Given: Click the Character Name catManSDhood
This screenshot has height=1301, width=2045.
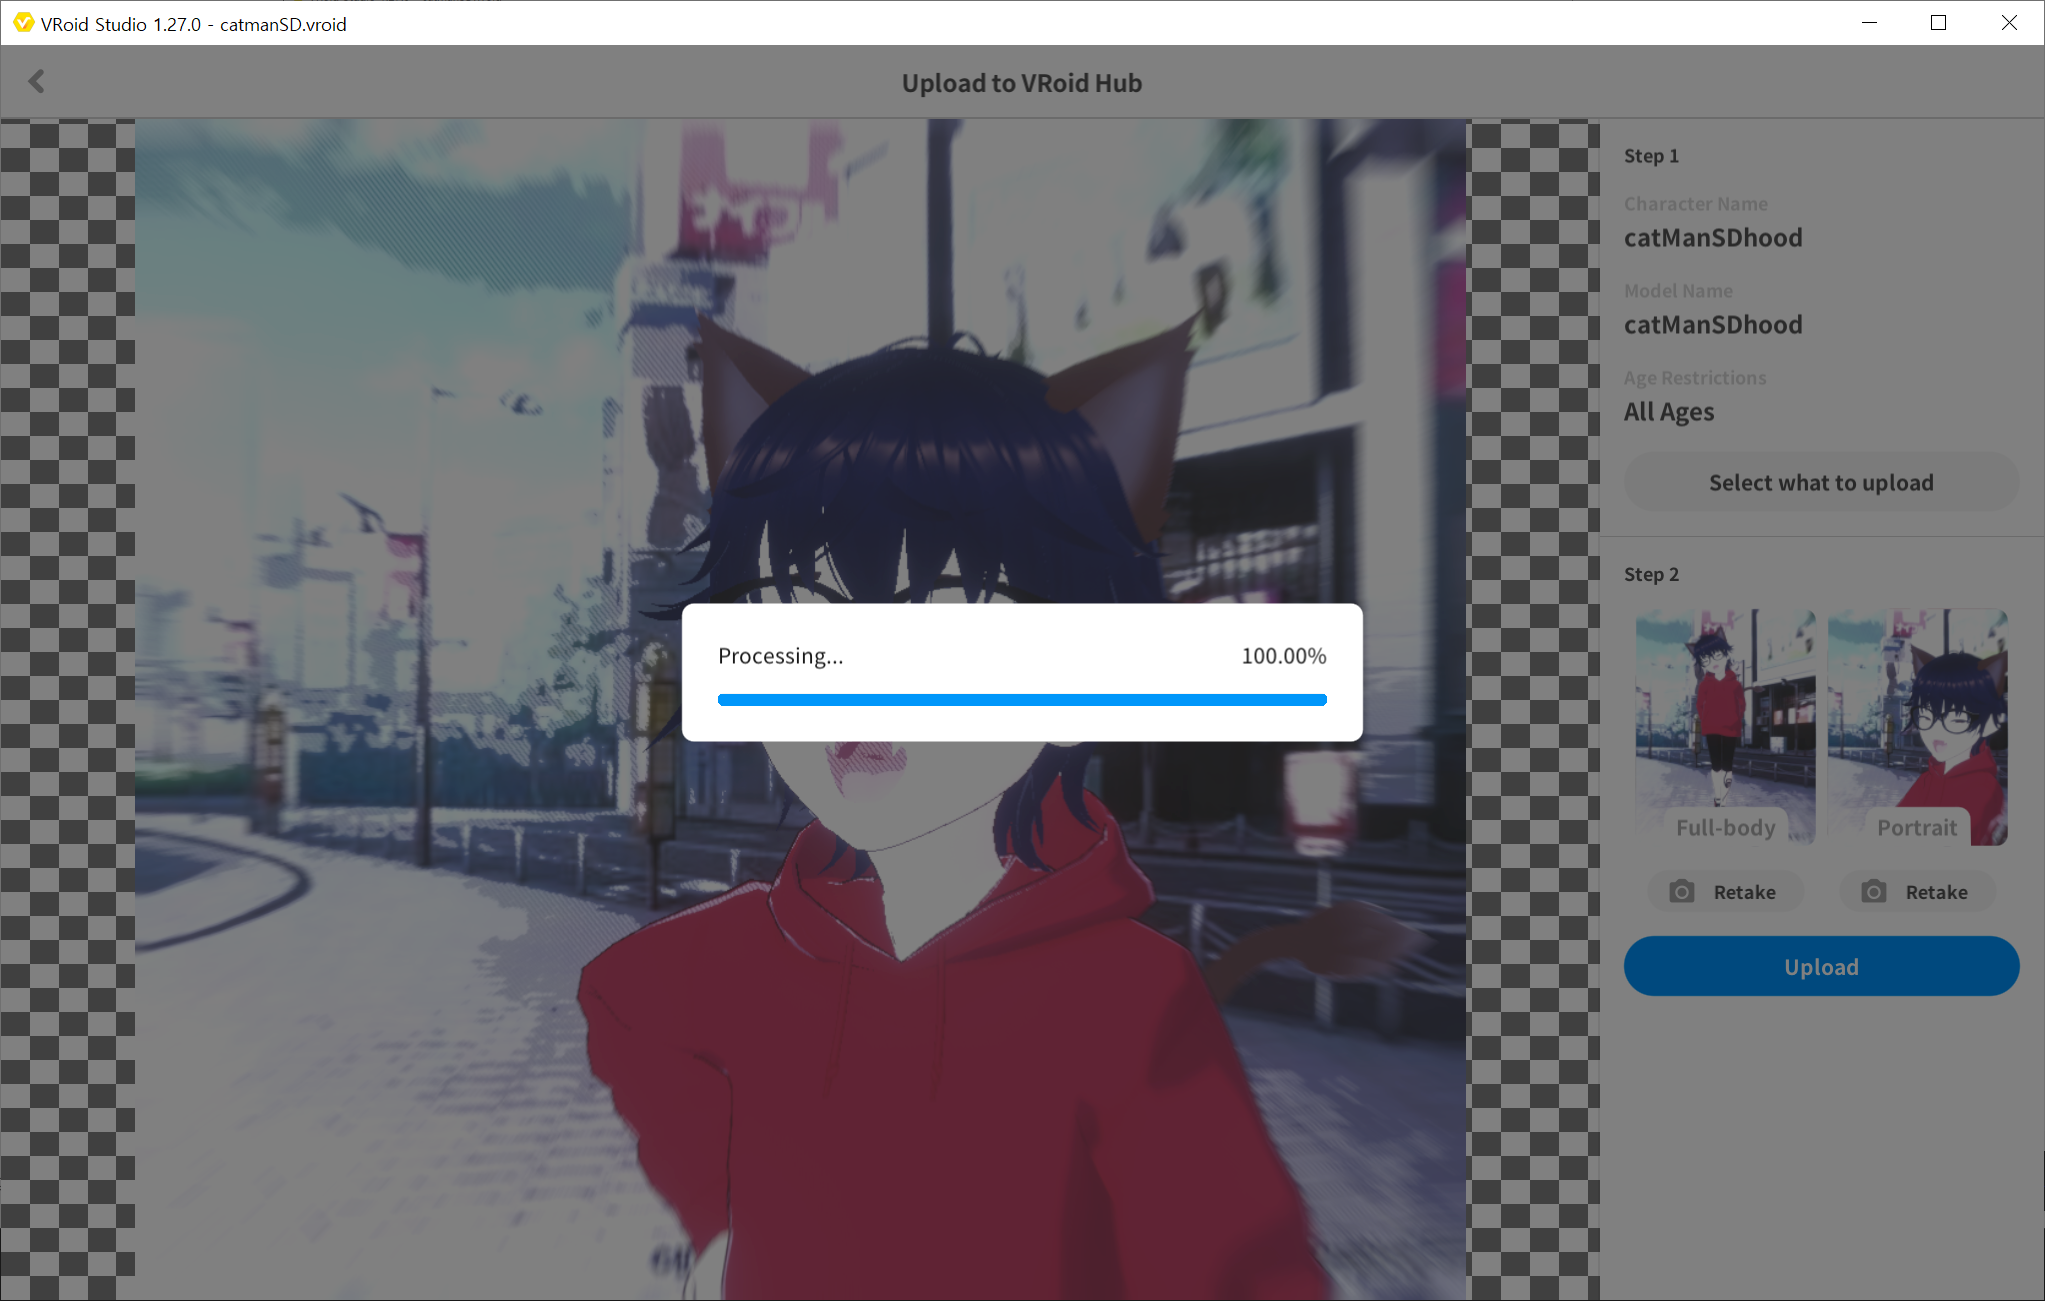Looking at the screenshot, I should click(x=1712, y=238).
